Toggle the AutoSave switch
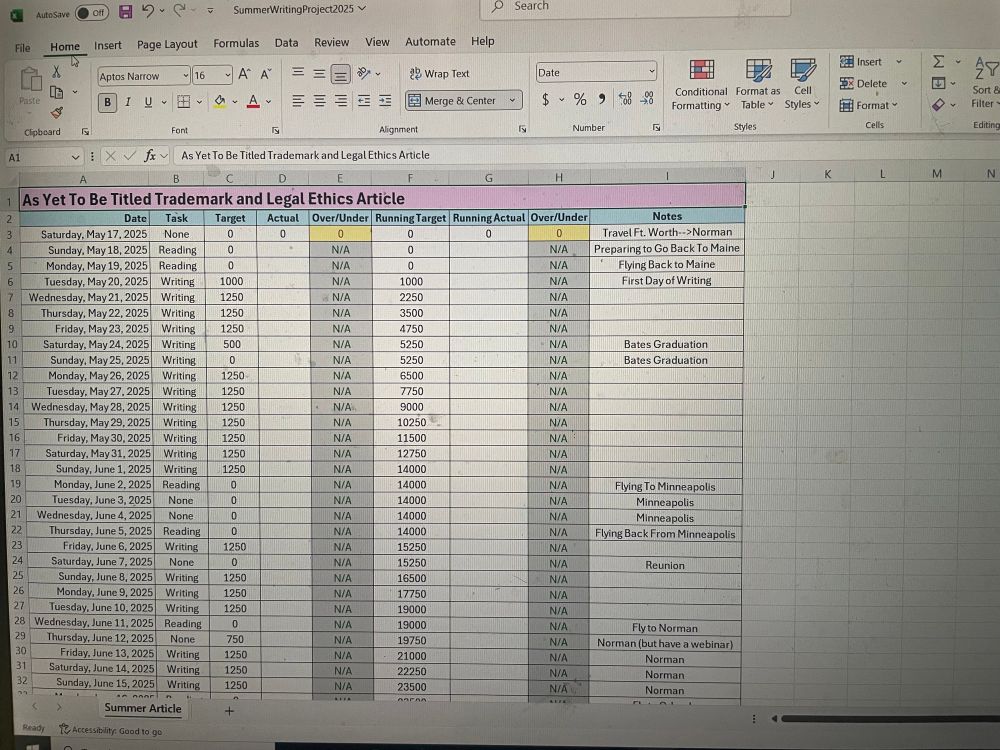This screenshot has height=750, width=1000. pyautogui.click(x=92, y=13)
